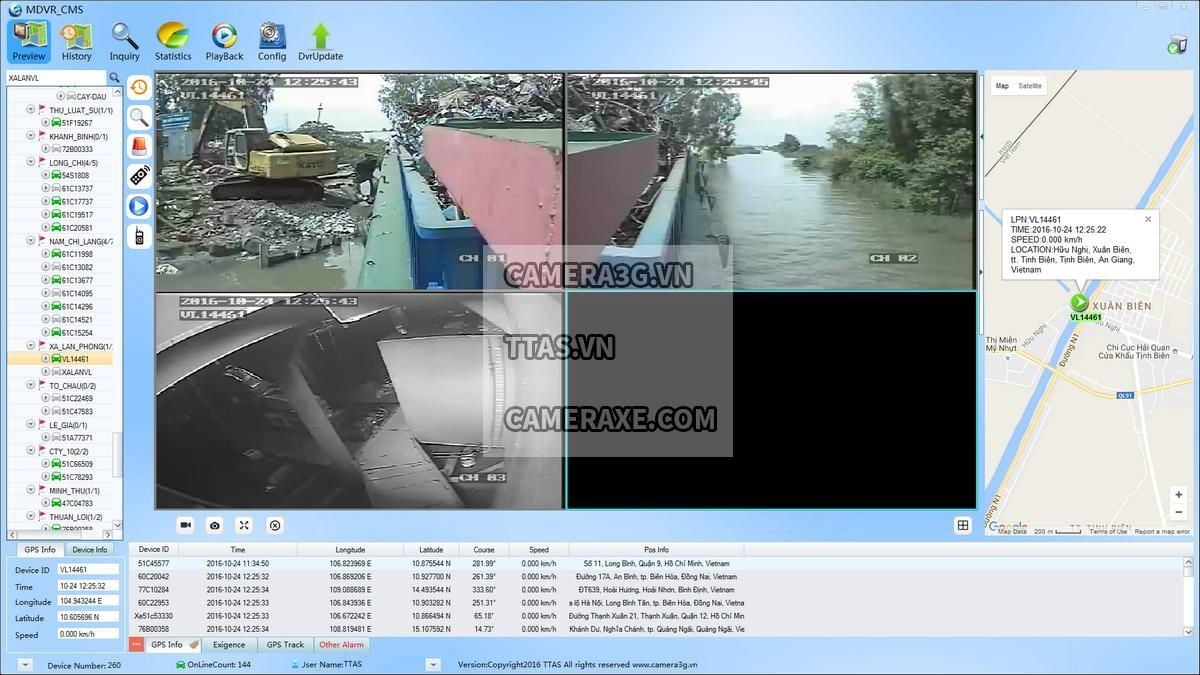
Task: Collapse the NAM_CHI_LANG group
Action: [31, 240]
